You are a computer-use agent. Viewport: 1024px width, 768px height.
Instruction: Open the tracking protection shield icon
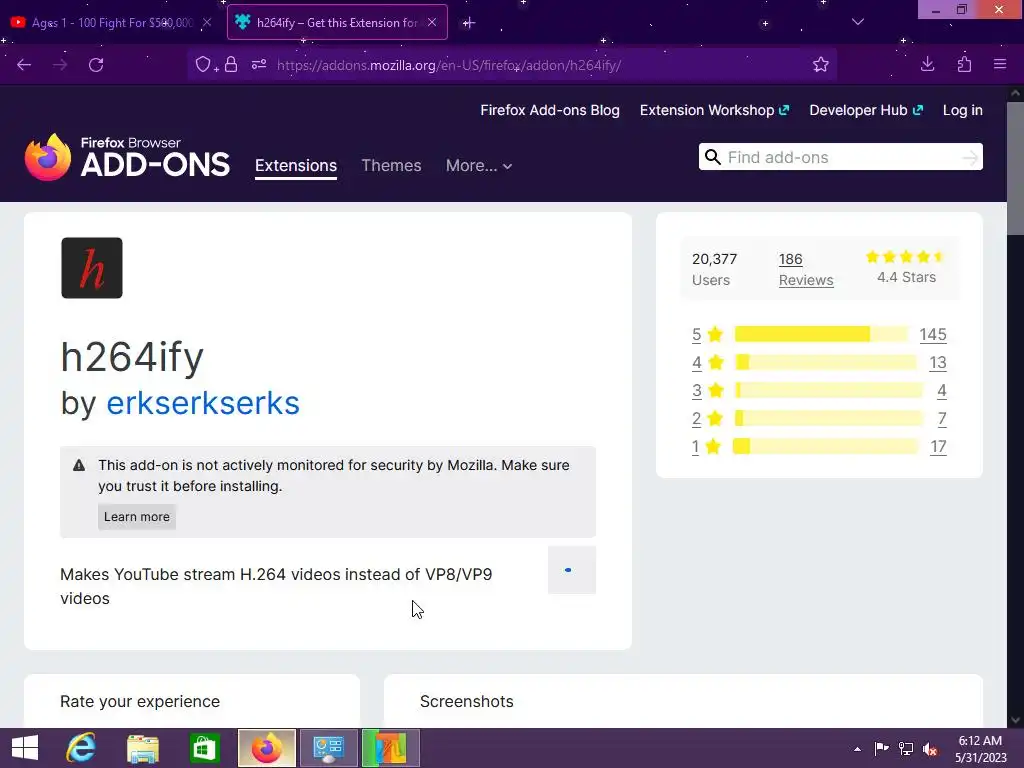(x=204, y=65)
